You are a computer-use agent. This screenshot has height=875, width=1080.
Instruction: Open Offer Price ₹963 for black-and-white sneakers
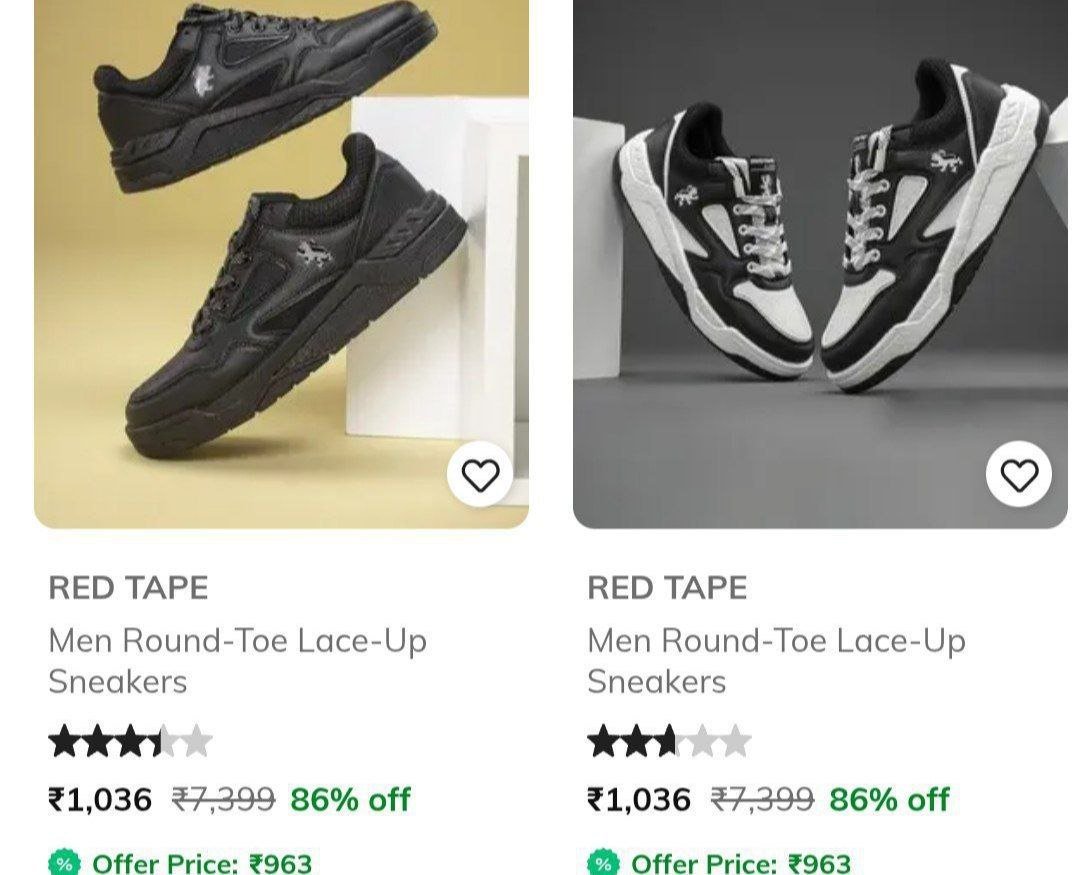741,863
